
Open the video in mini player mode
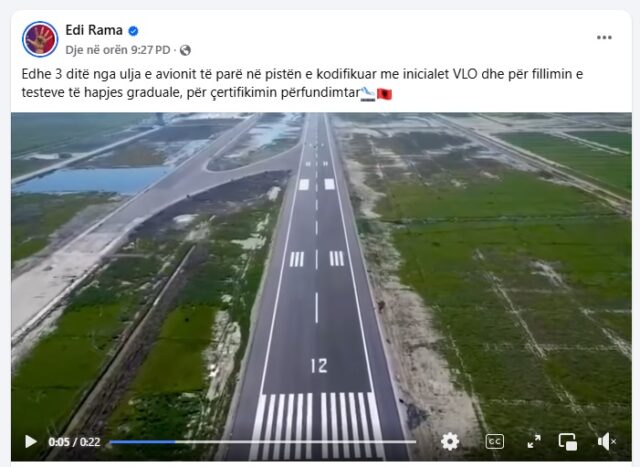[568, 441]
